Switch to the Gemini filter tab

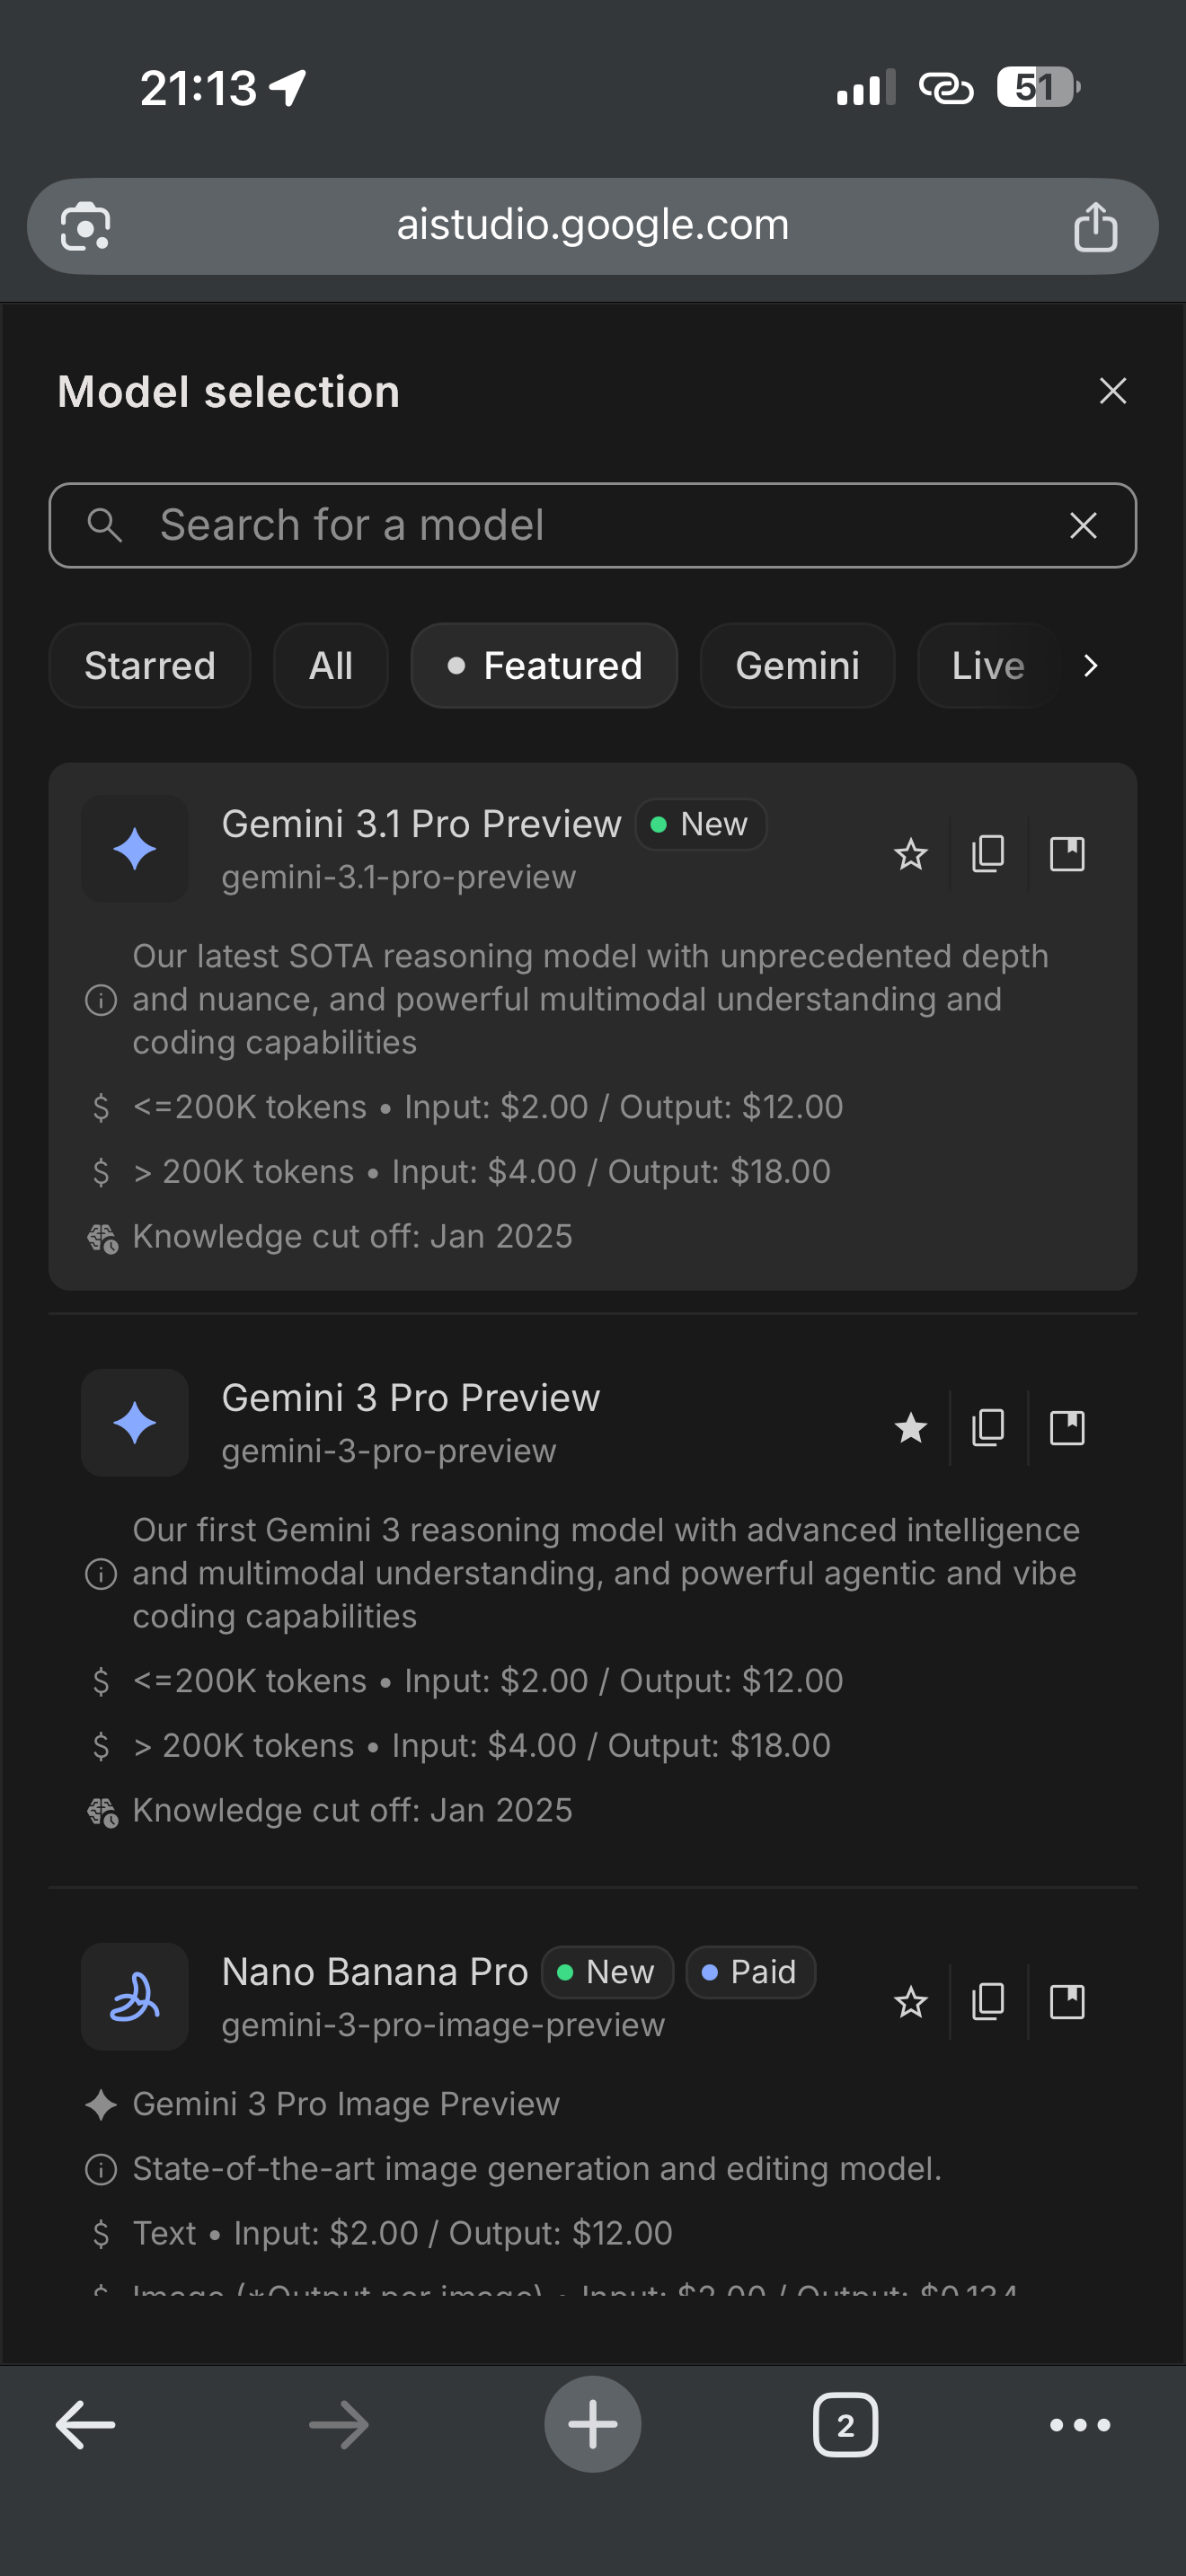pyautogui.click(x=797, y=666)
